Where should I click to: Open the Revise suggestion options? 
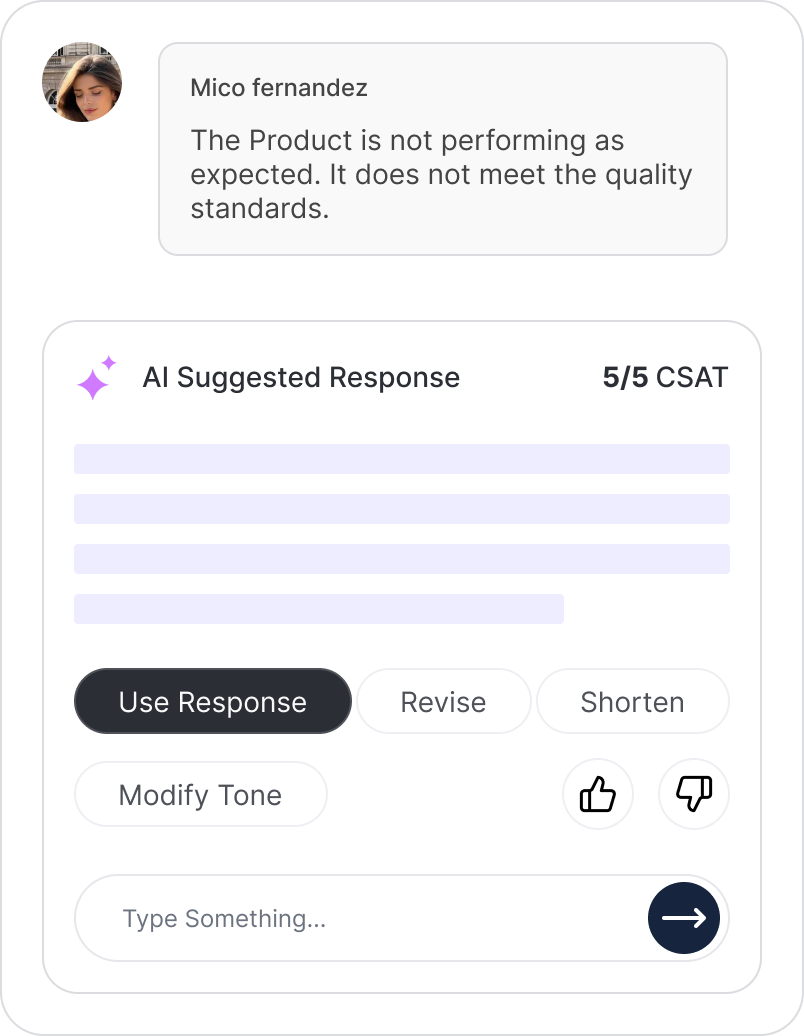443,701
